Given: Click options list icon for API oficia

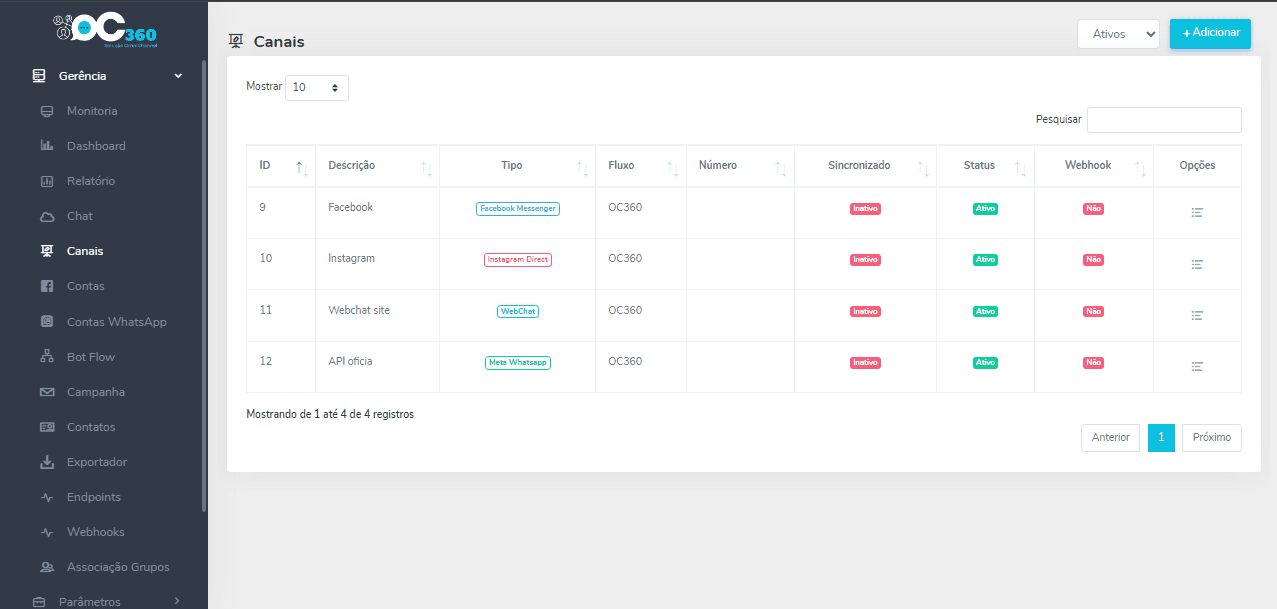Looking at the screenshot, I should pos(1197,366).
